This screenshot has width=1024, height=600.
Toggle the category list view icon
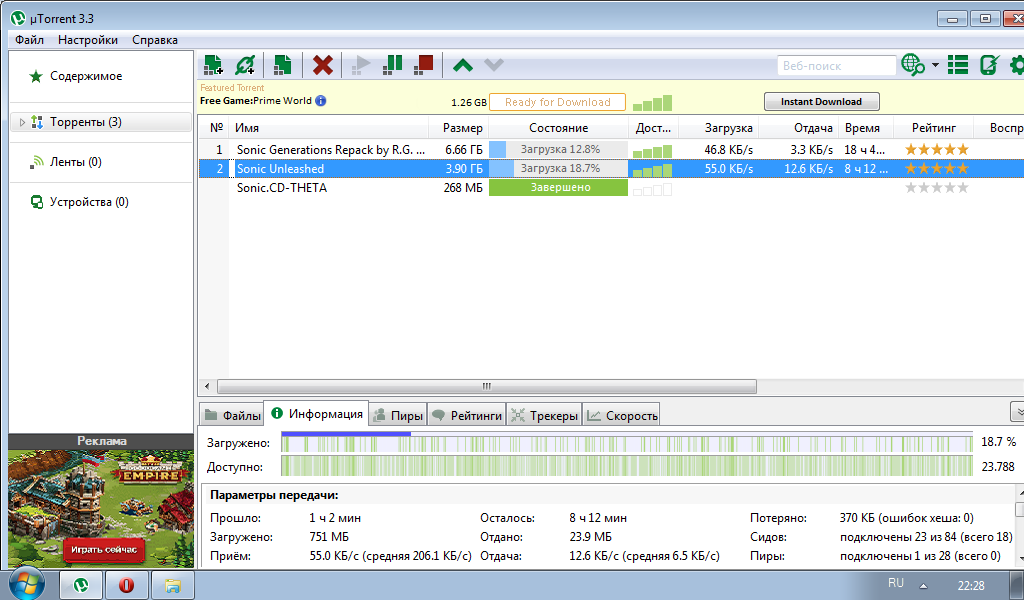(958, 65)
